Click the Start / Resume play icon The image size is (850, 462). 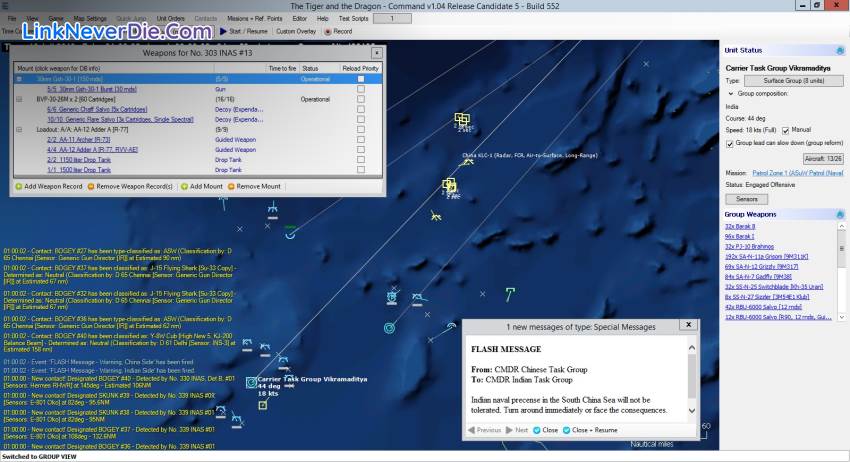[x=223, y=31]
